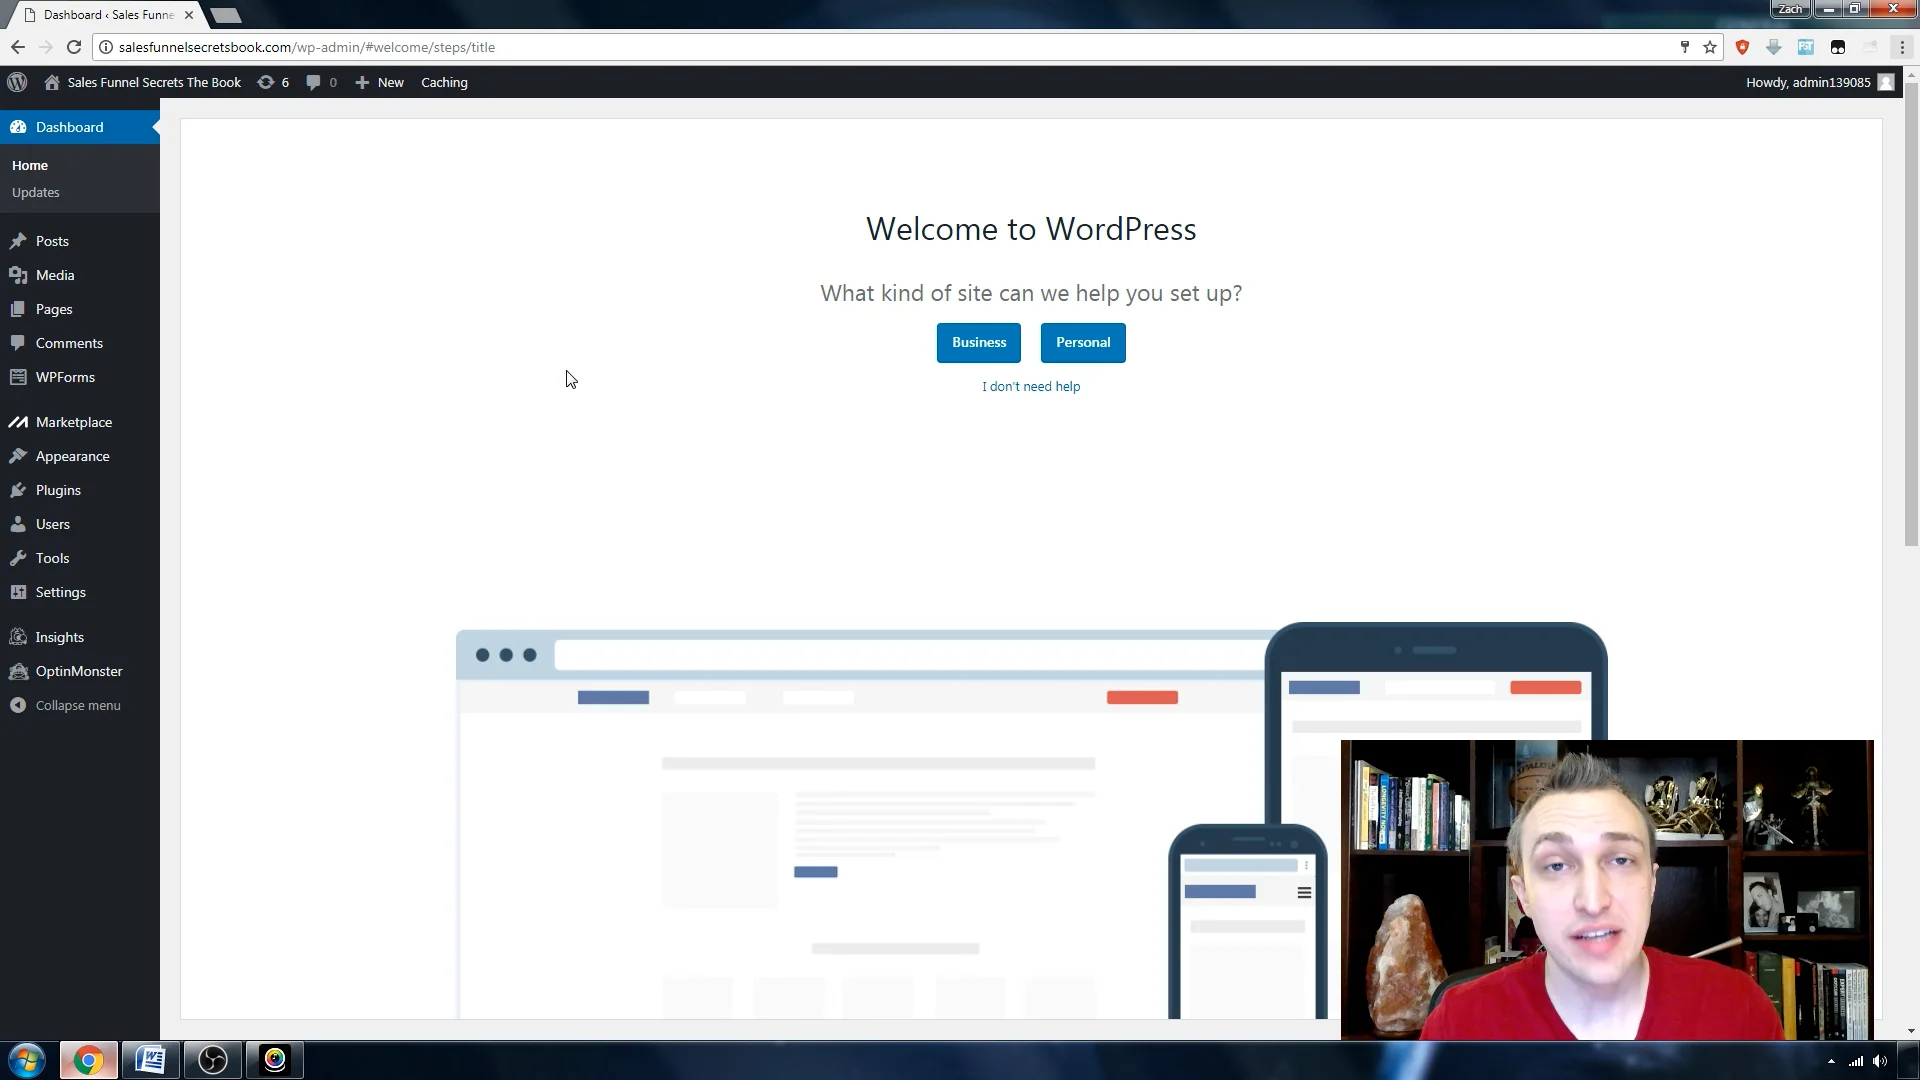Open Chrome's three-dot menu

[1903, 47]
